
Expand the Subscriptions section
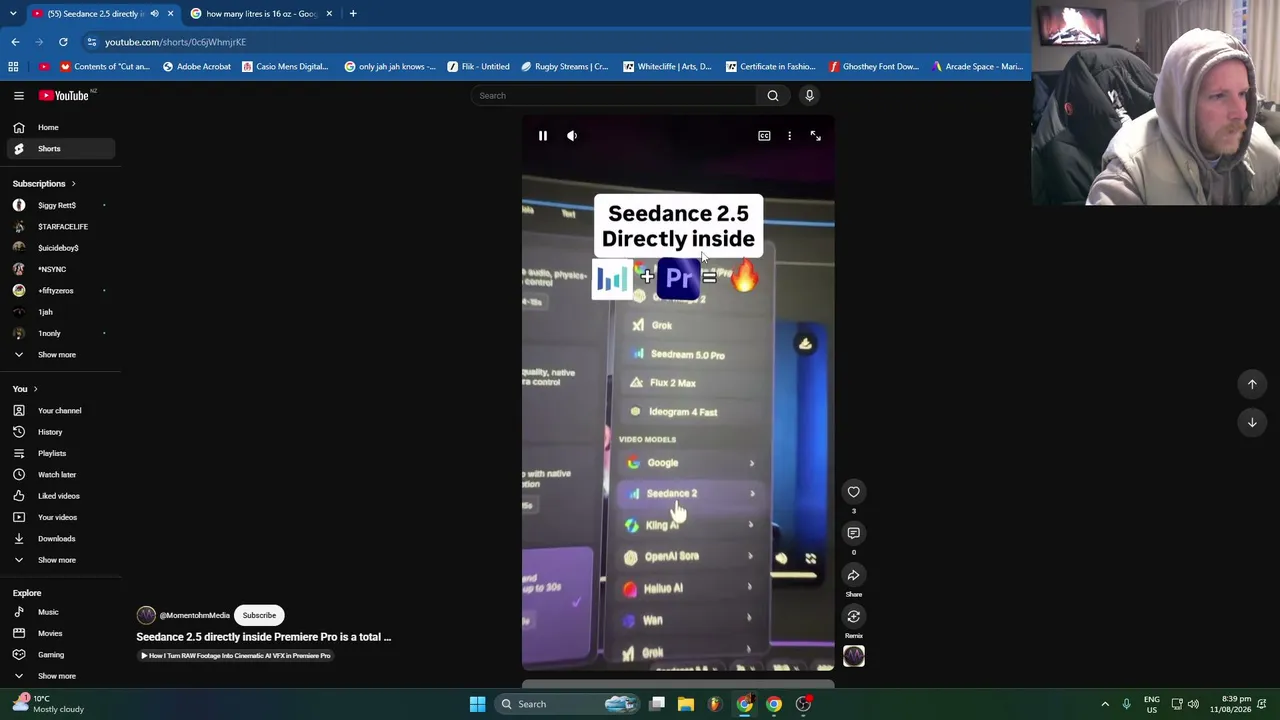(x=44, y=184)
